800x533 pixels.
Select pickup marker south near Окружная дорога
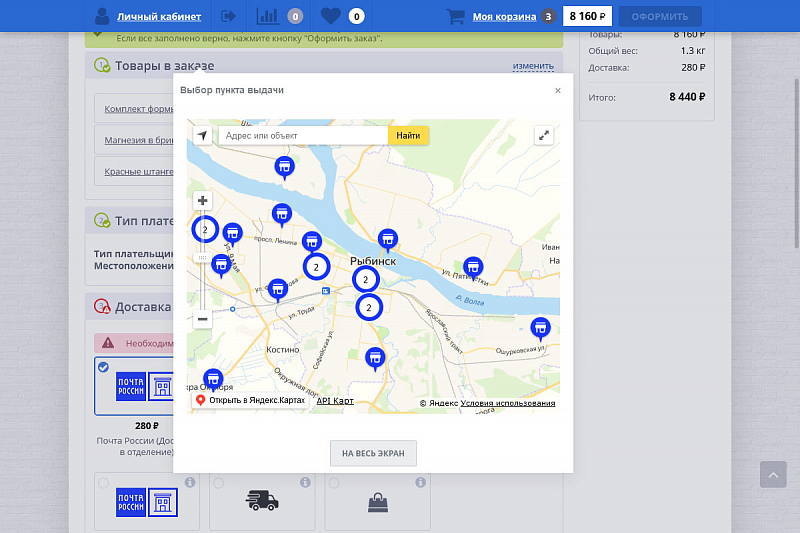[x=375, y=359]
